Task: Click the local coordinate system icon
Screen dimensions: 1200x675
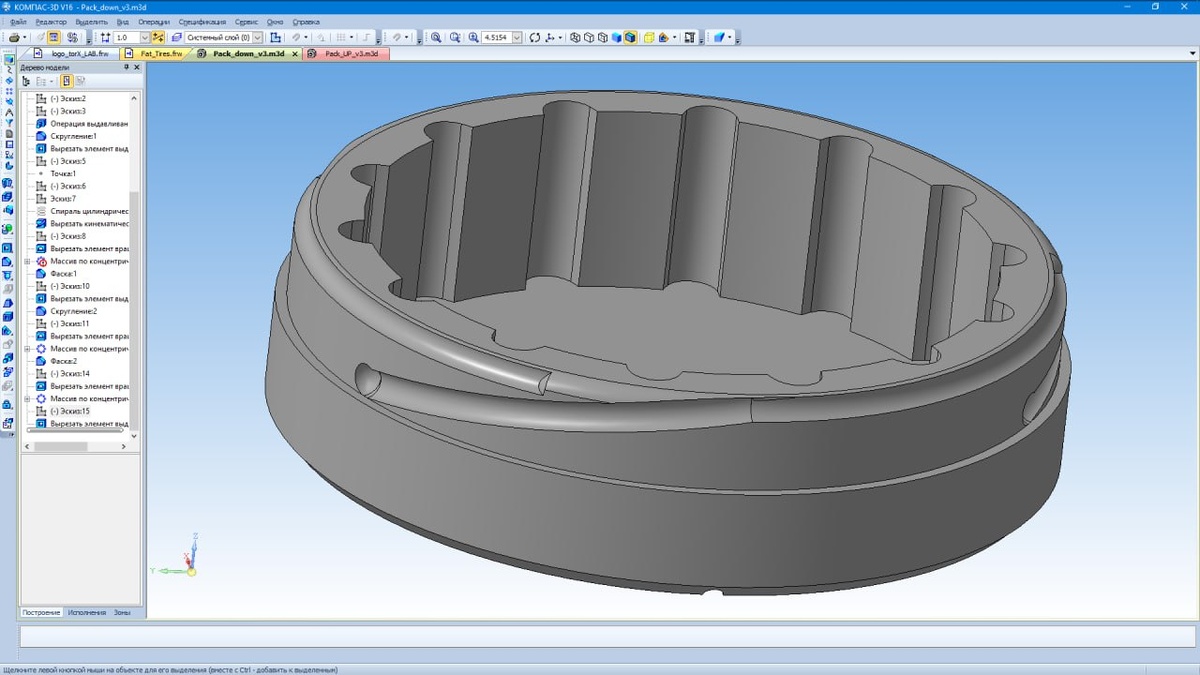Action: [x=275, y=38]
